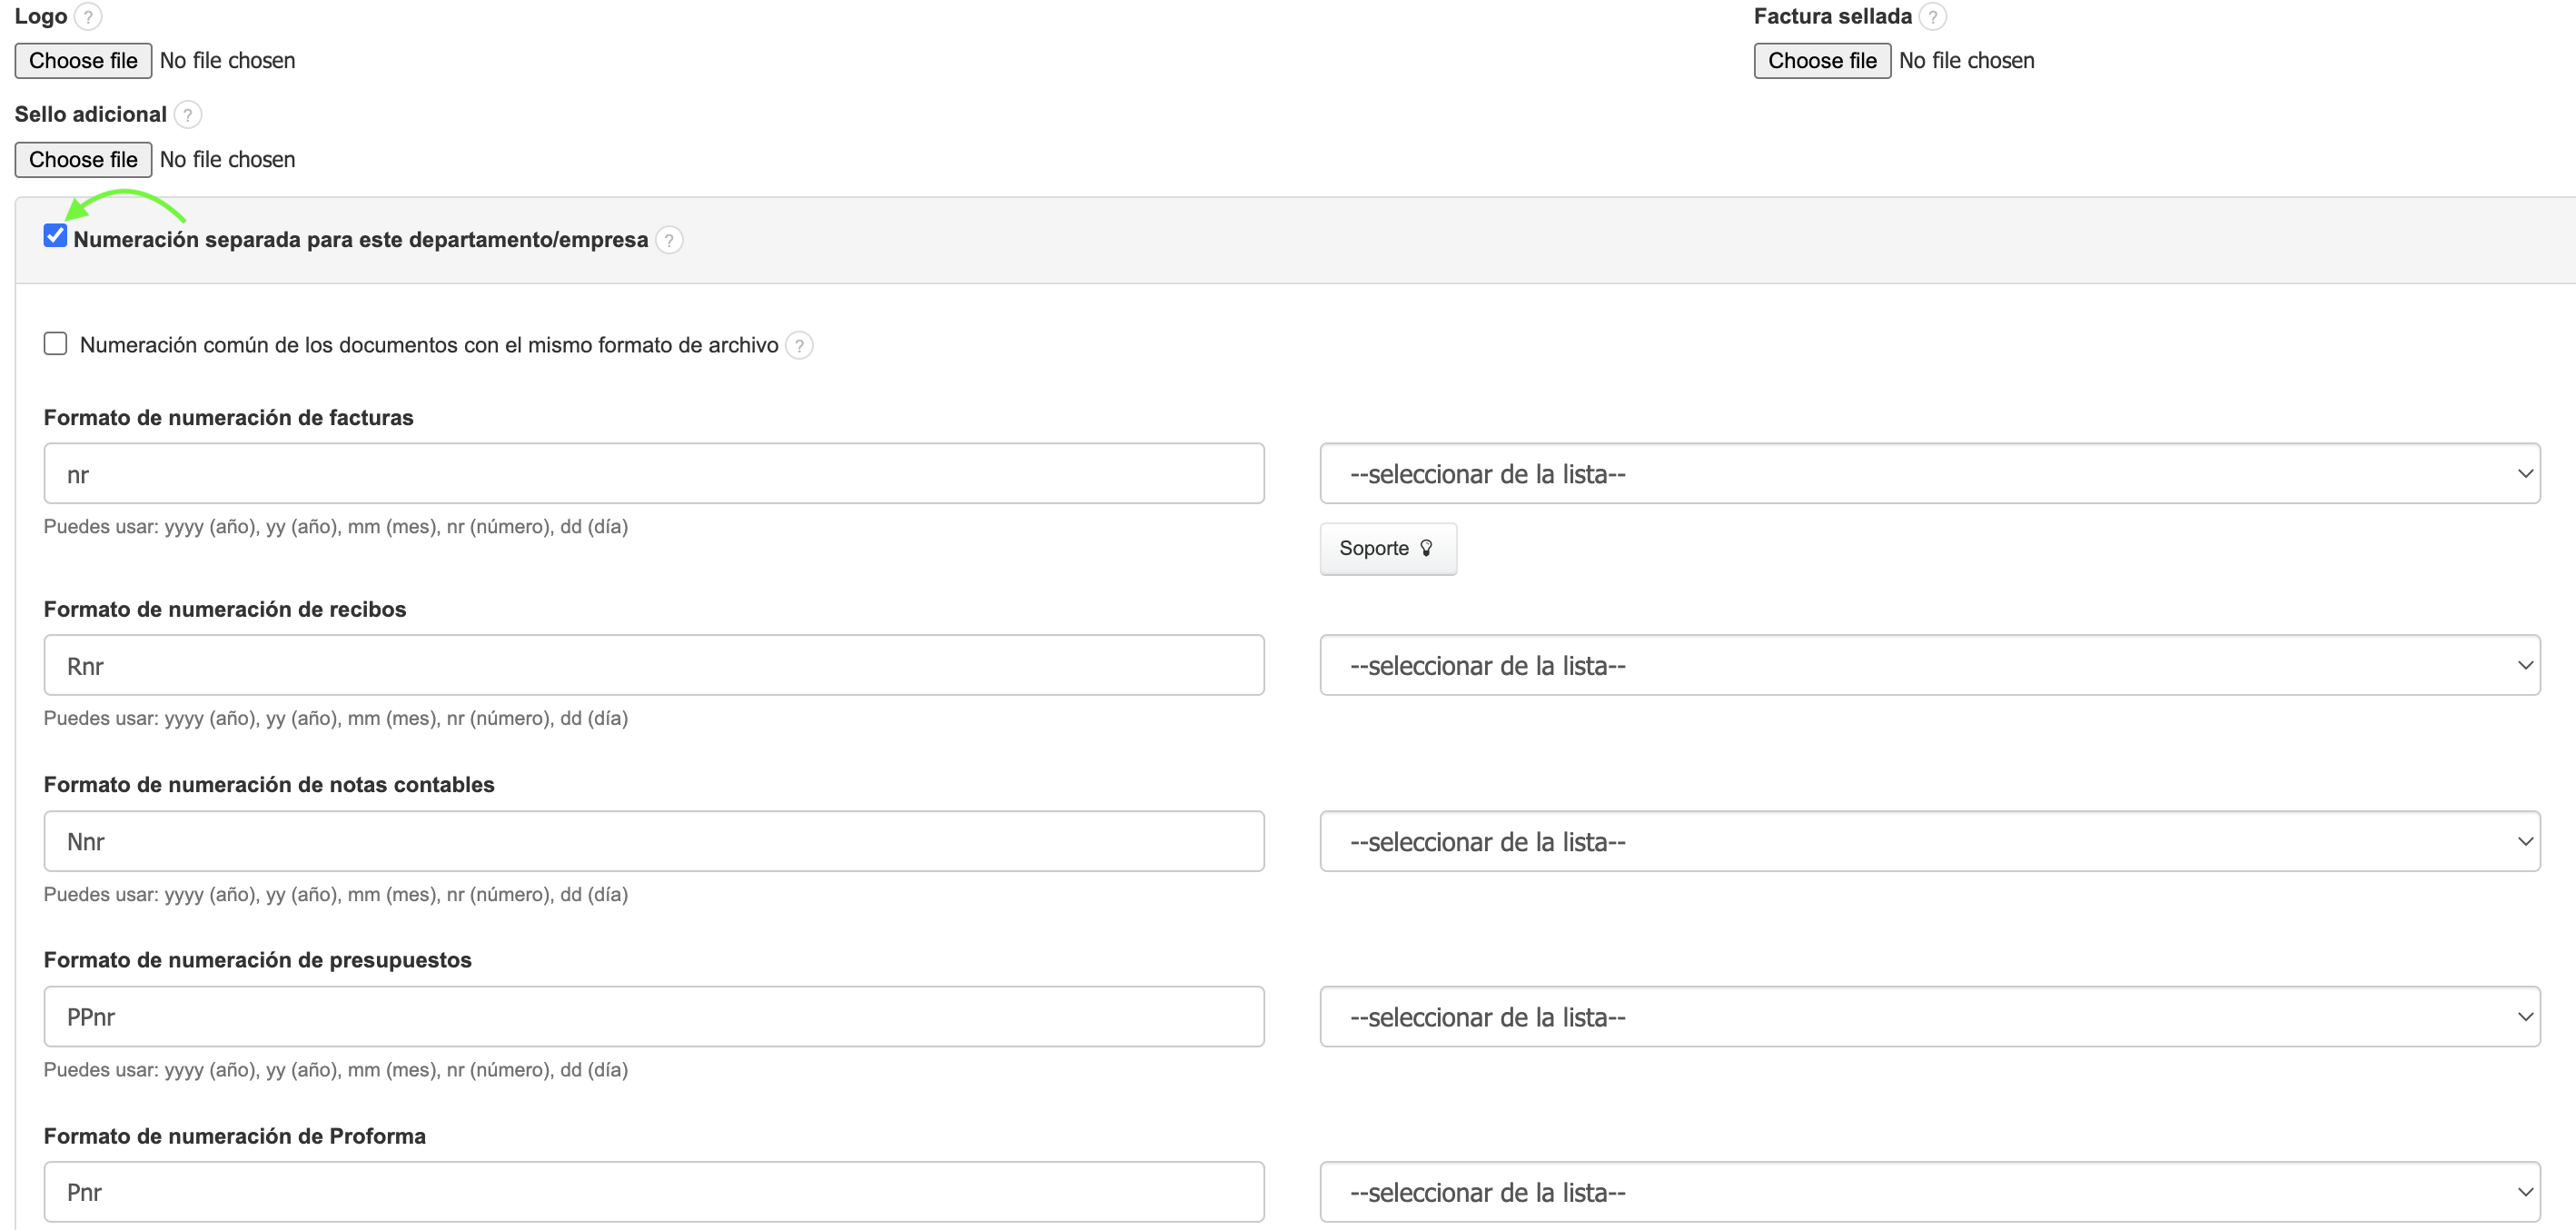This screenshot has width=2576, height=1230.
Task: Open the facturas format list dropdown
Action: pyautogui.click(x=1929, y=474)
